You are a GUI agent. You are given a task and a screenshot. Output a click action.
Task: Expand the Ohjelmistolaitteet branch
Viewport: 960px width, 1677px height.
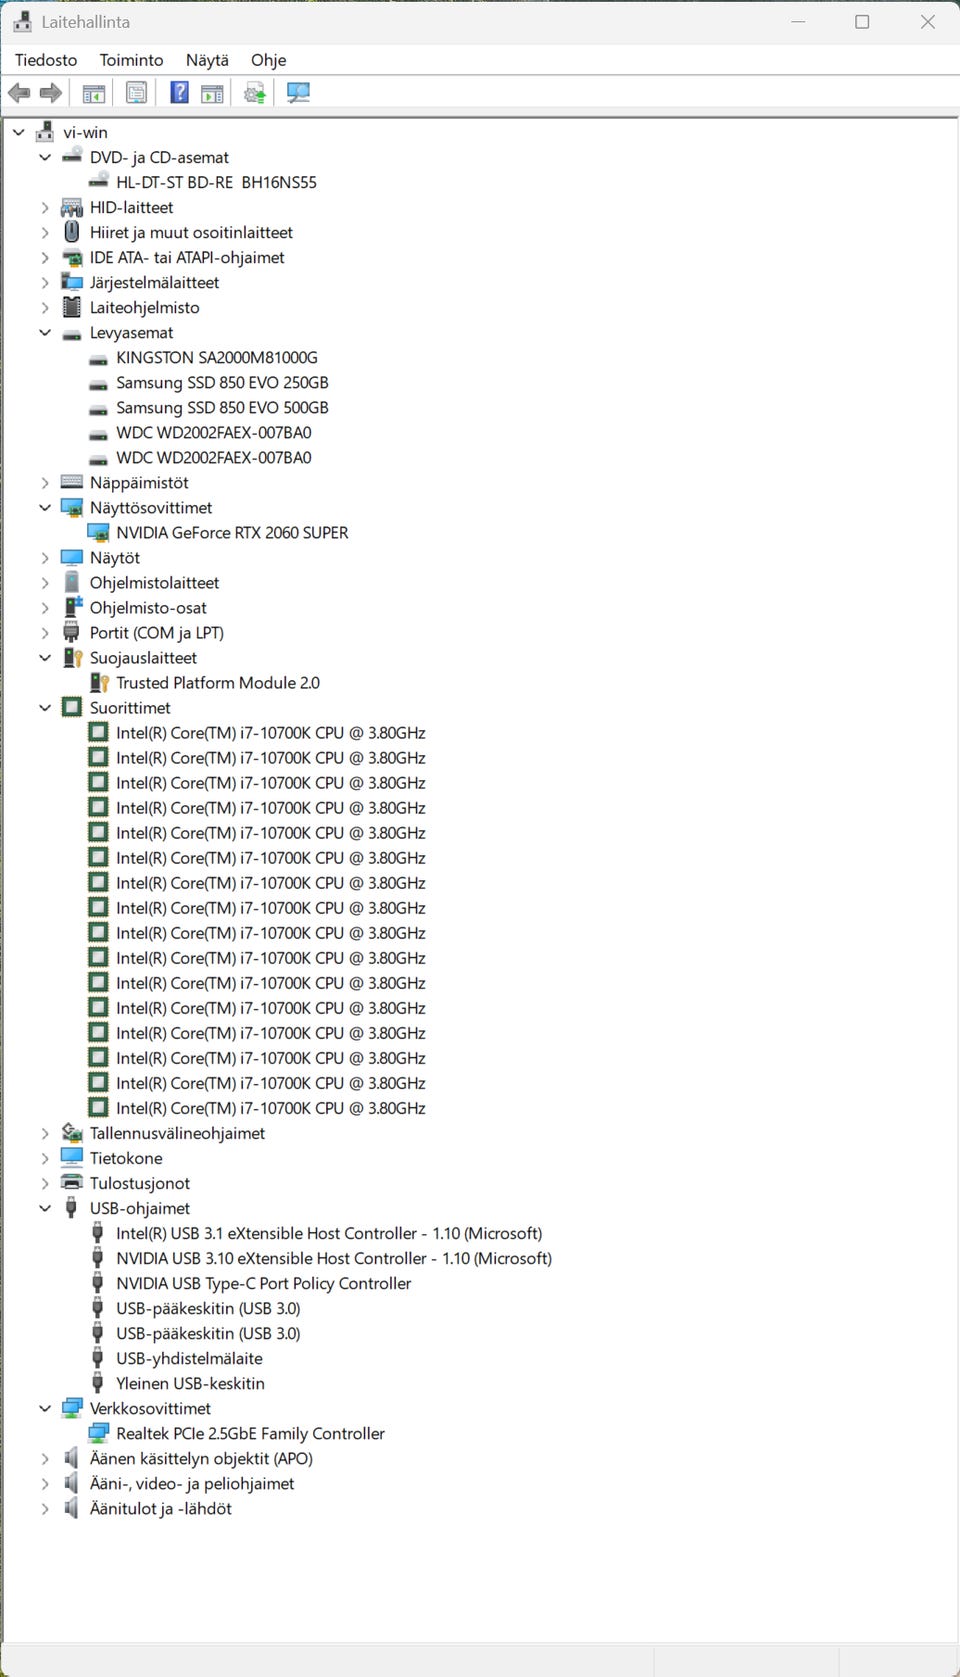(45, 582)
